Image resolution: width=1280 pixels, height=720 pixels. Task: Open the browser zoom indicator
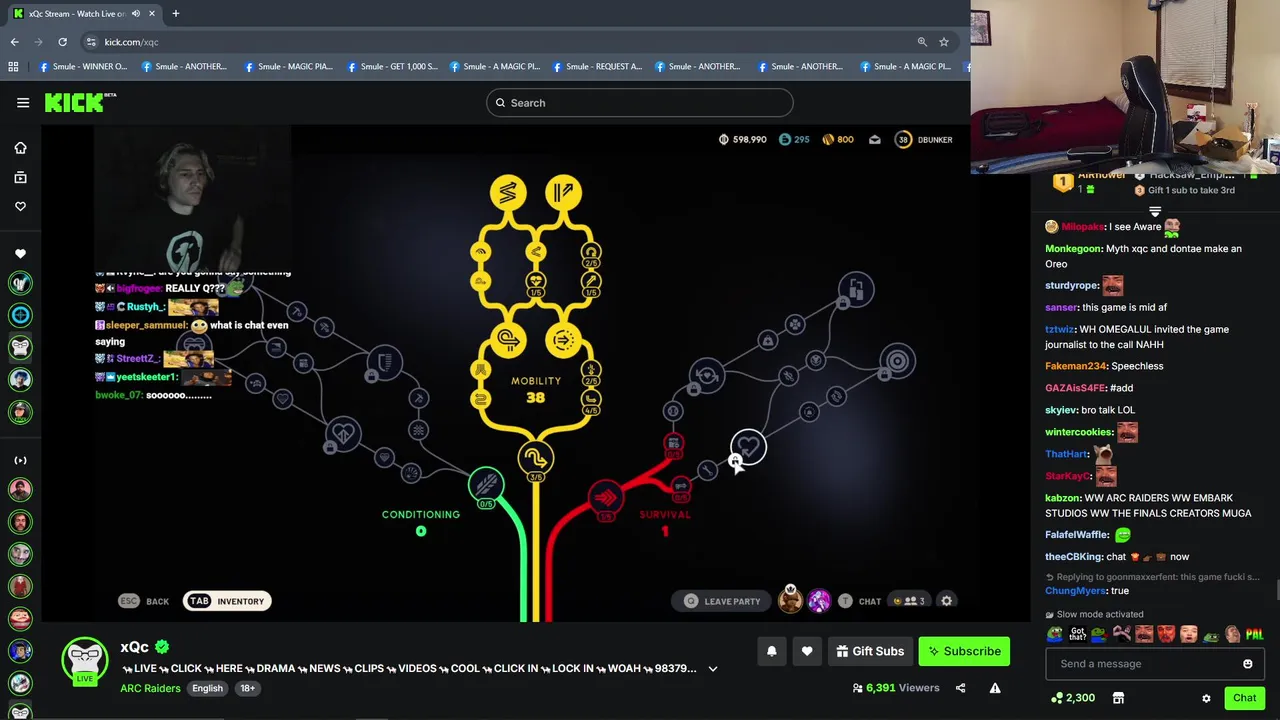coord(922,42)
